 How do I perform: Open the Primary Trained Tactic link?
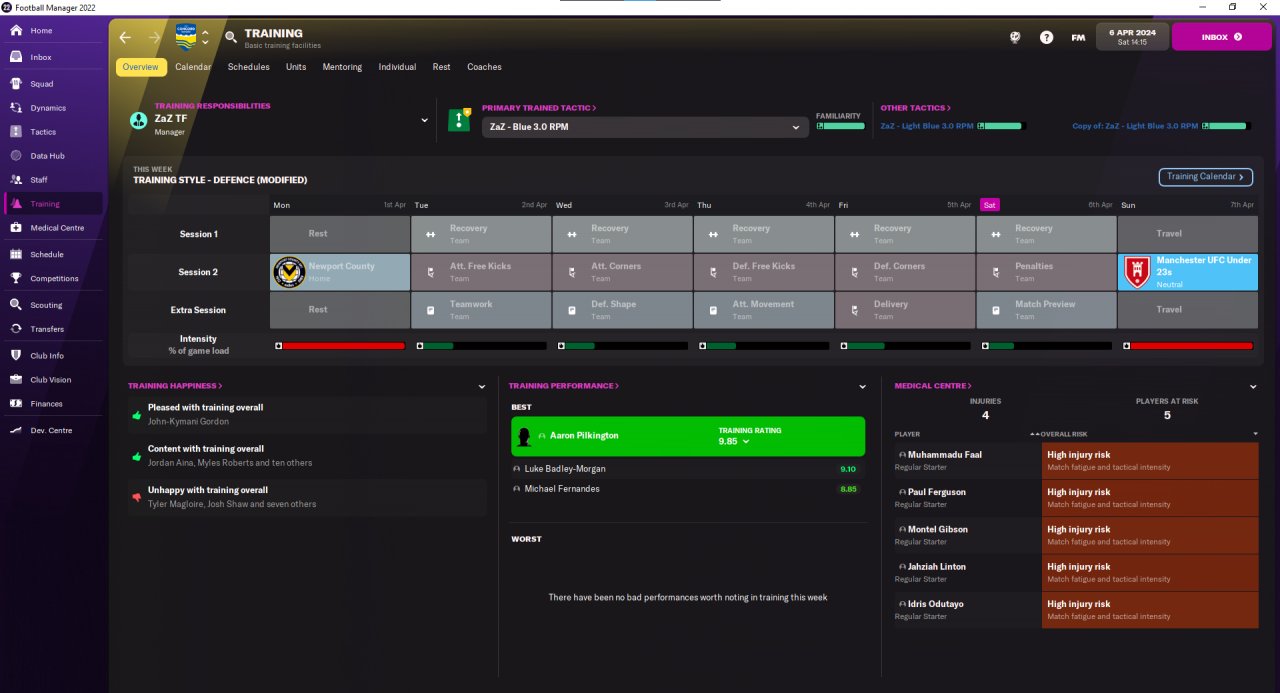click(539, 108)
